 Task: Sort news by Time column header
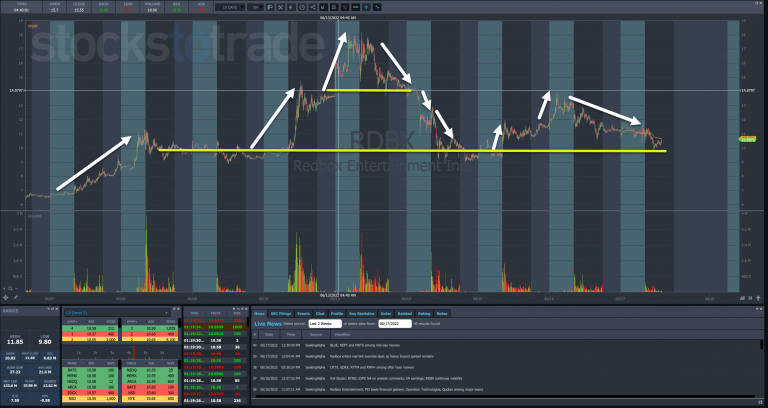tap(291, 335)
